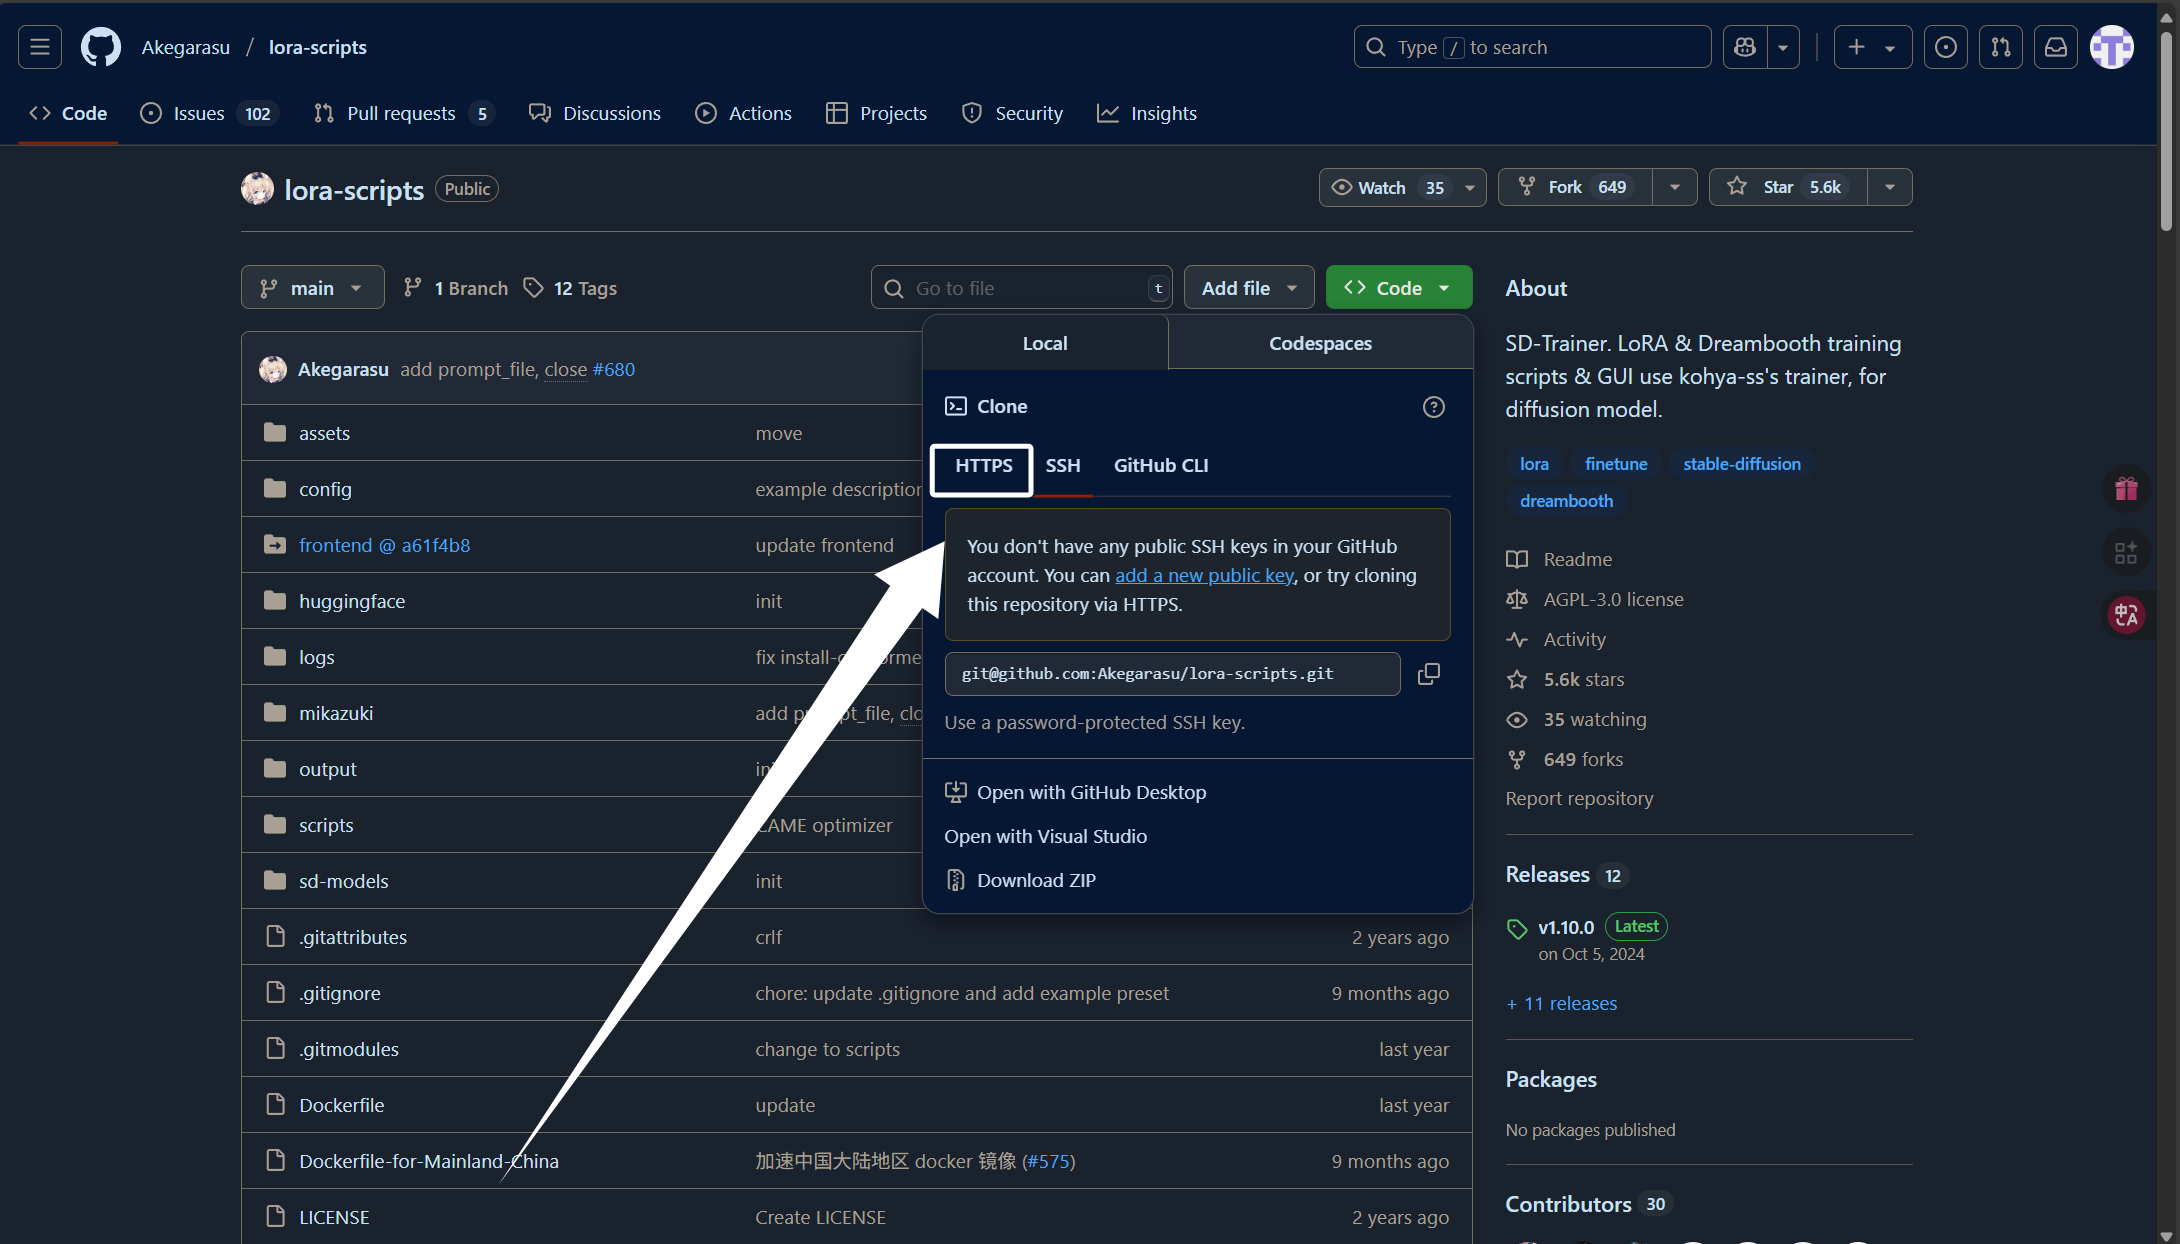2180x1244 pixels.
Task: Open the assets folder
Action: pyautogui.click(x=324, y=433)
